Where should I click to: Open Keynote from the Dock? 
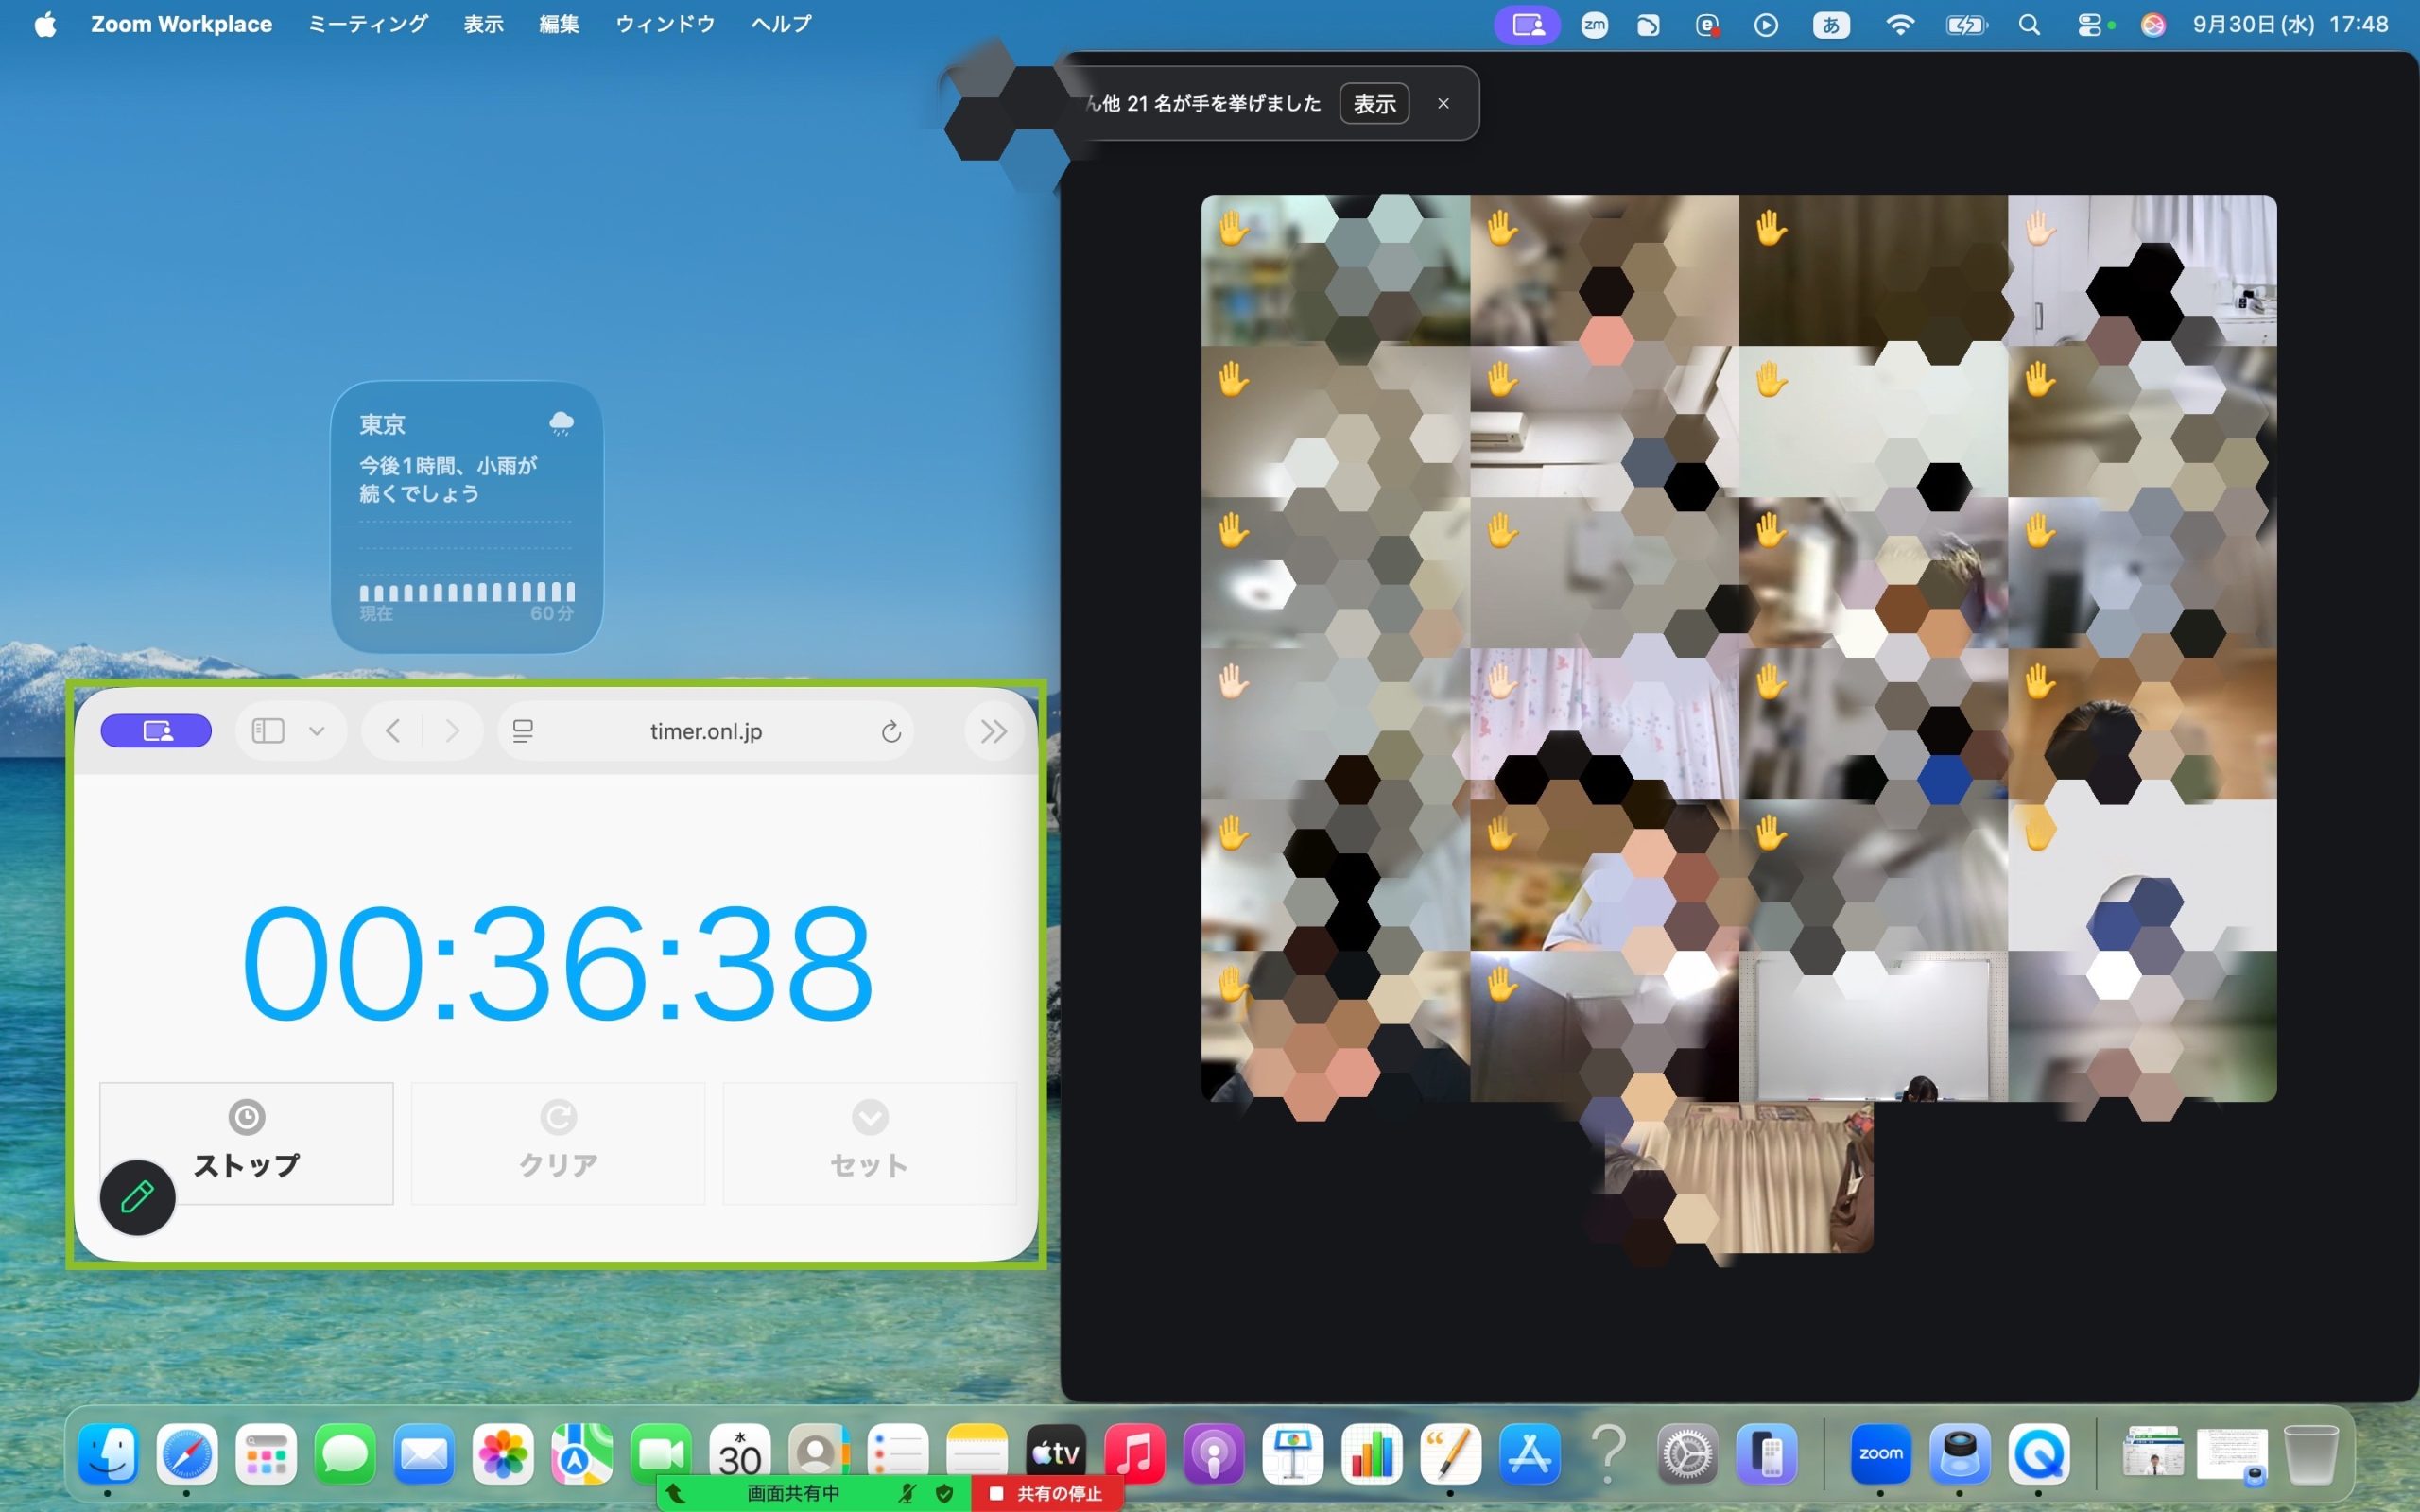coord(1292,1453)
